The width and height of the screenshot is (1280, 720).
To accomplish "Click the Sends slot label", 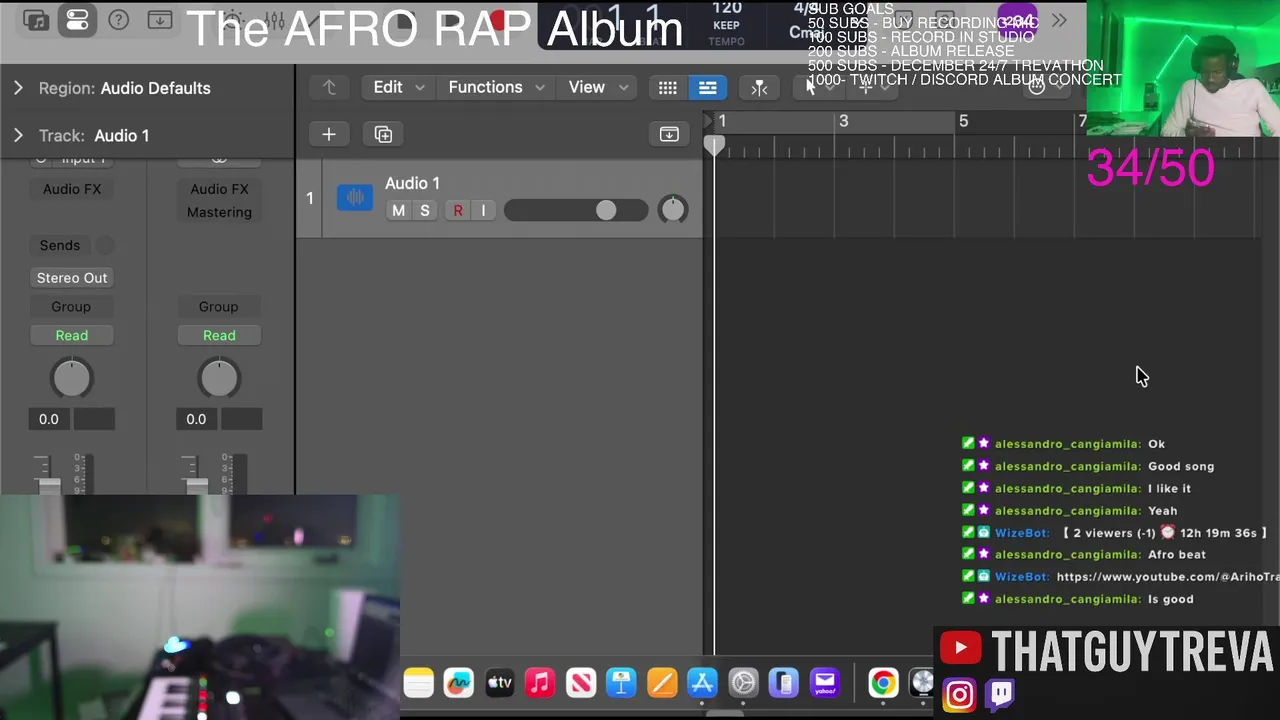I will pos(60,245).
